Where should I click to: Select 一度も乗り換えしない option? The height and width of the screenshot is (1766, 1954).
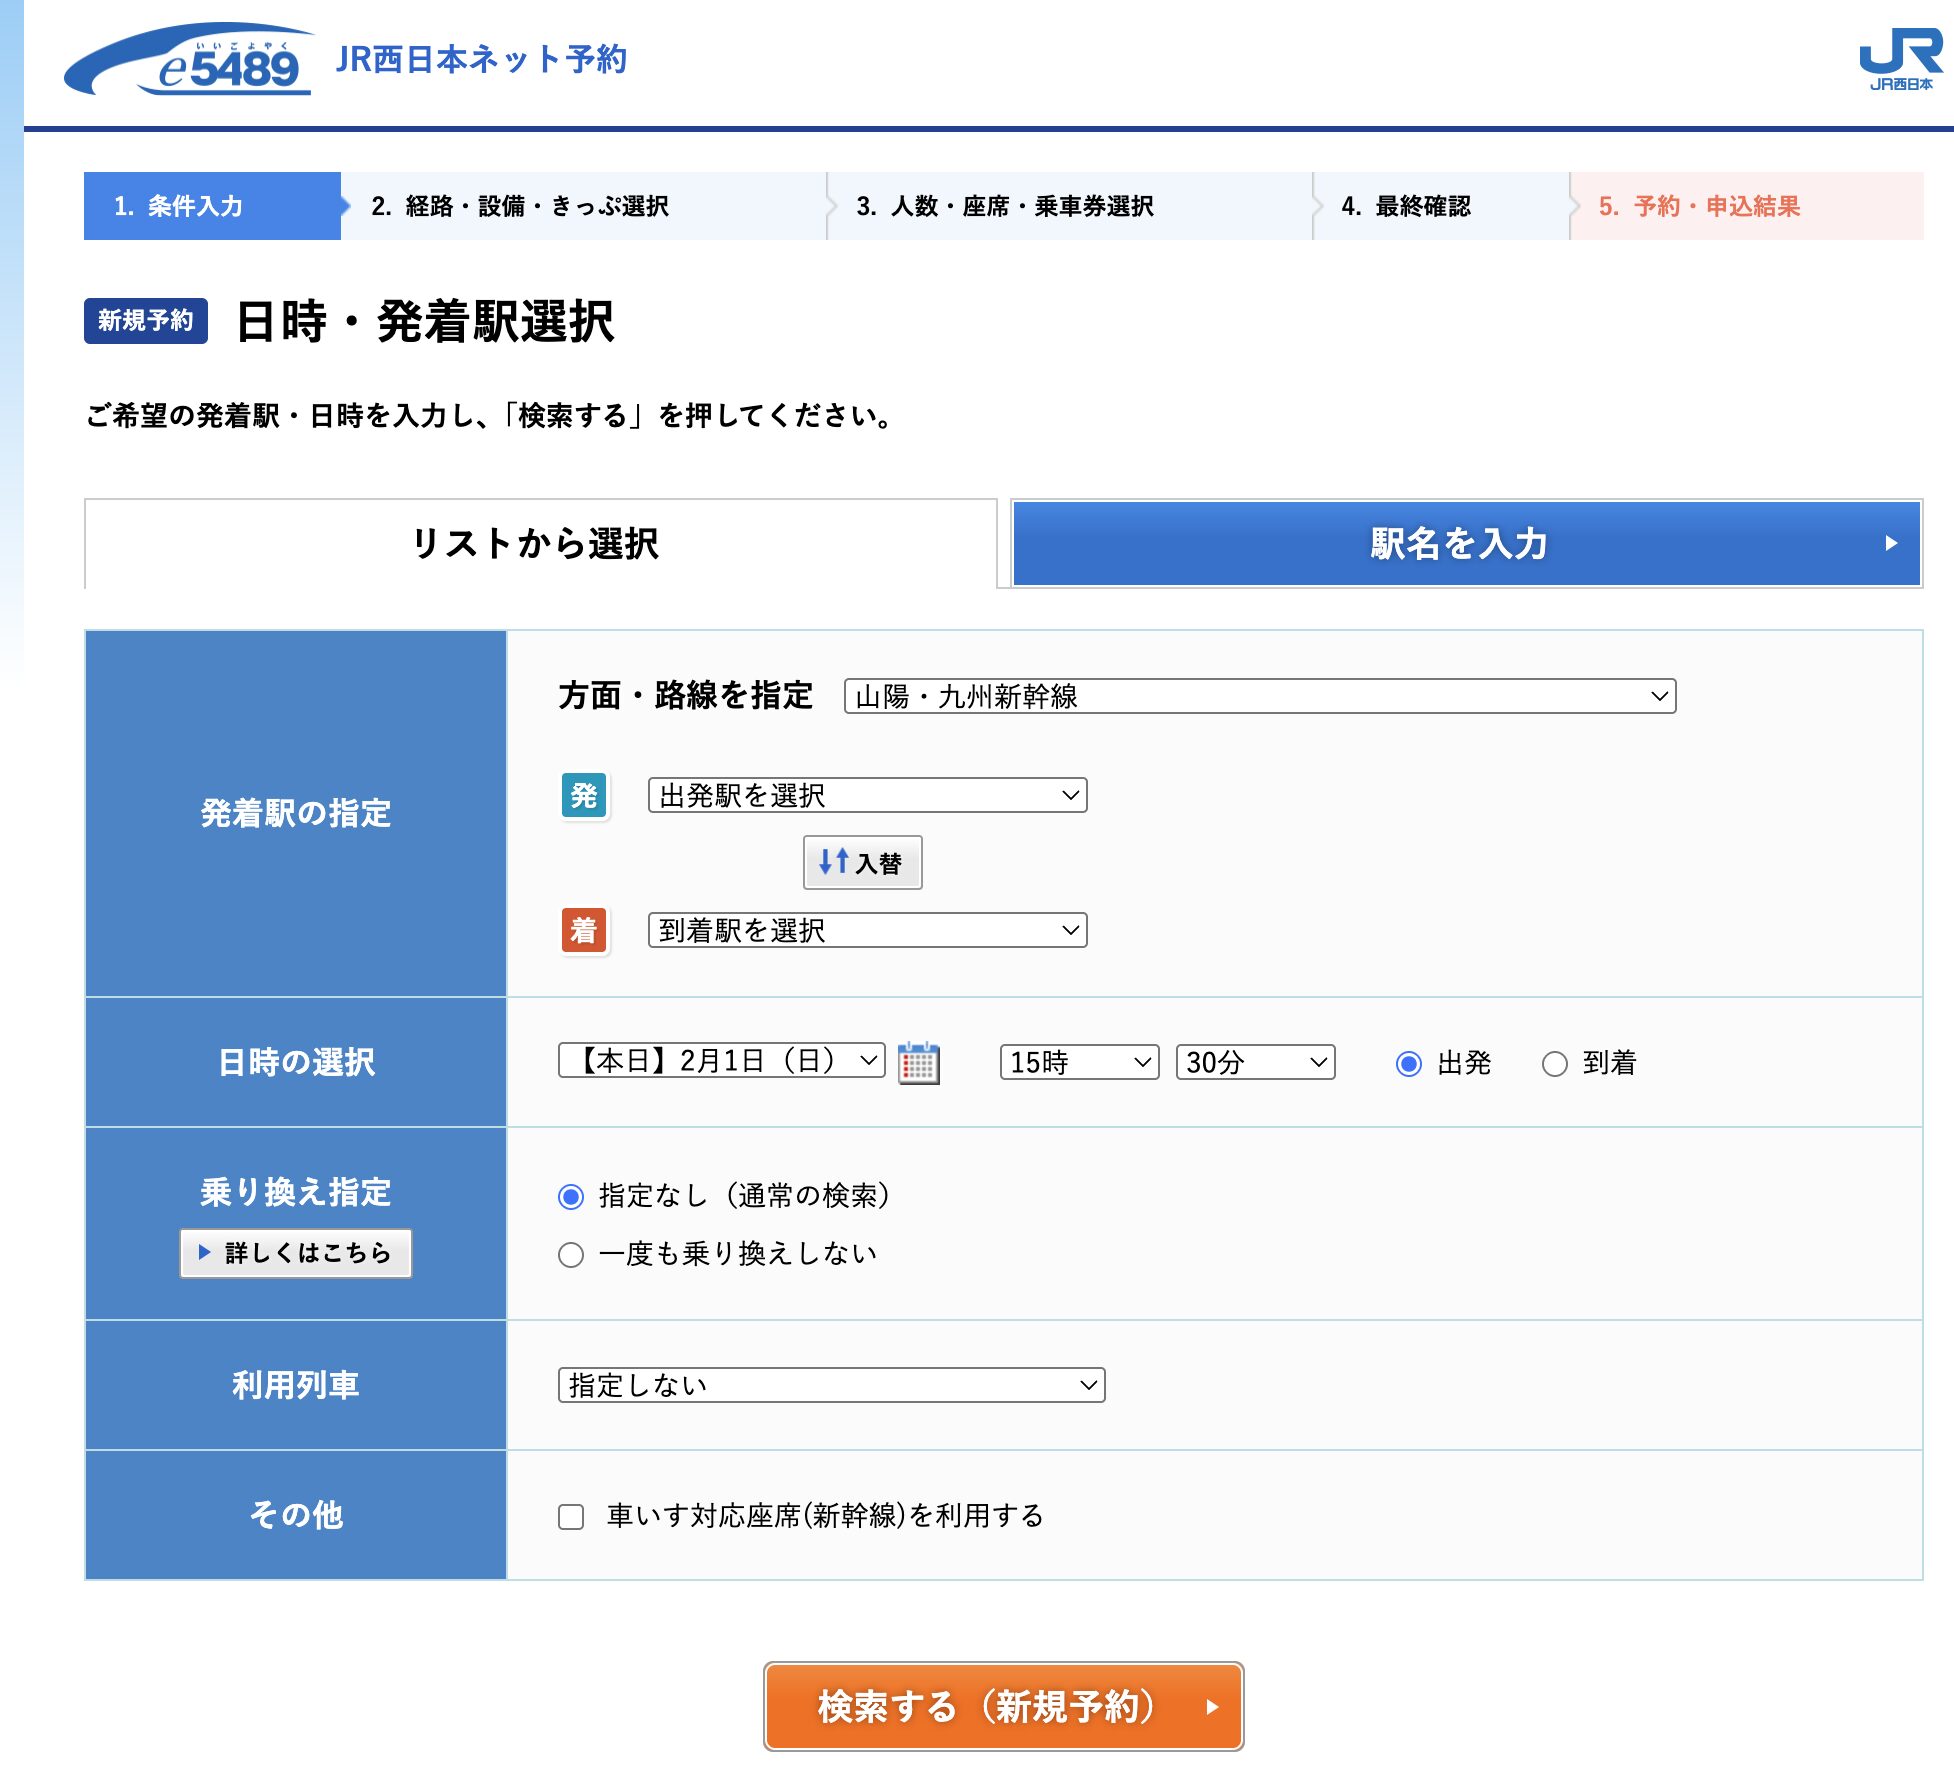click(x=571, y=1253)
